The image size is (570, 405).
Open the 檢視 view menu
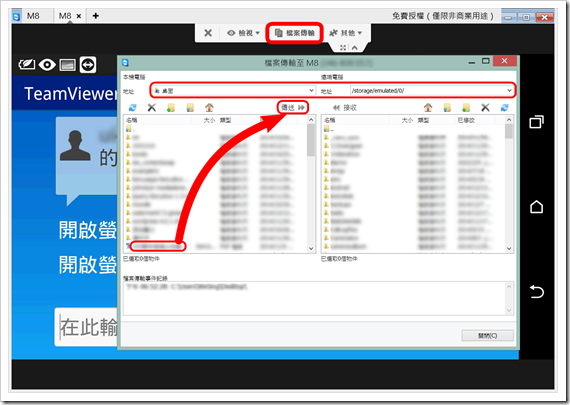(243, 33)
